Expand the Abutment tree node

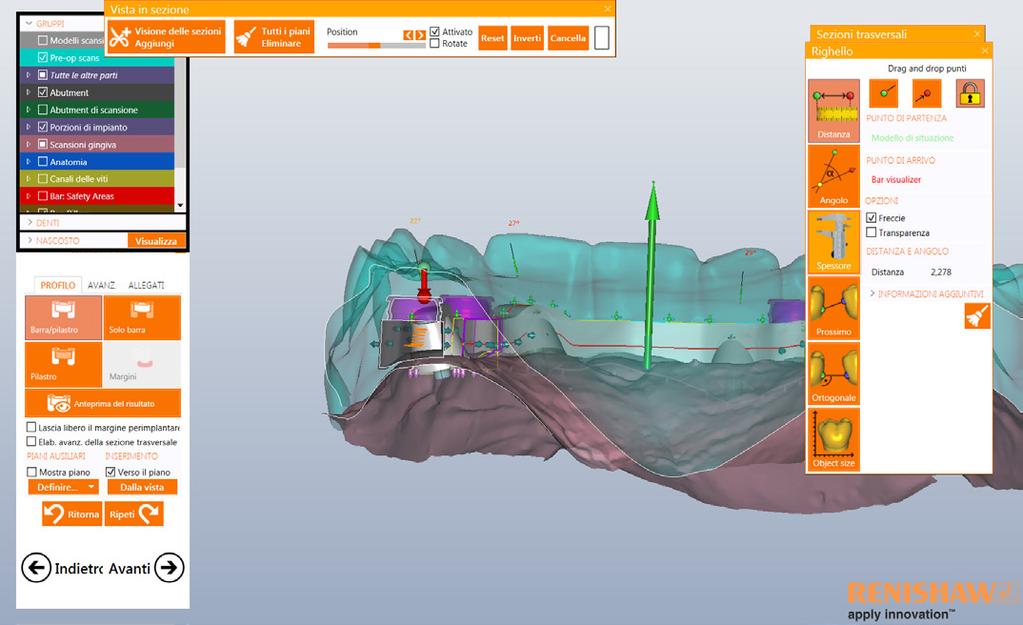click(x=28, y=92)
